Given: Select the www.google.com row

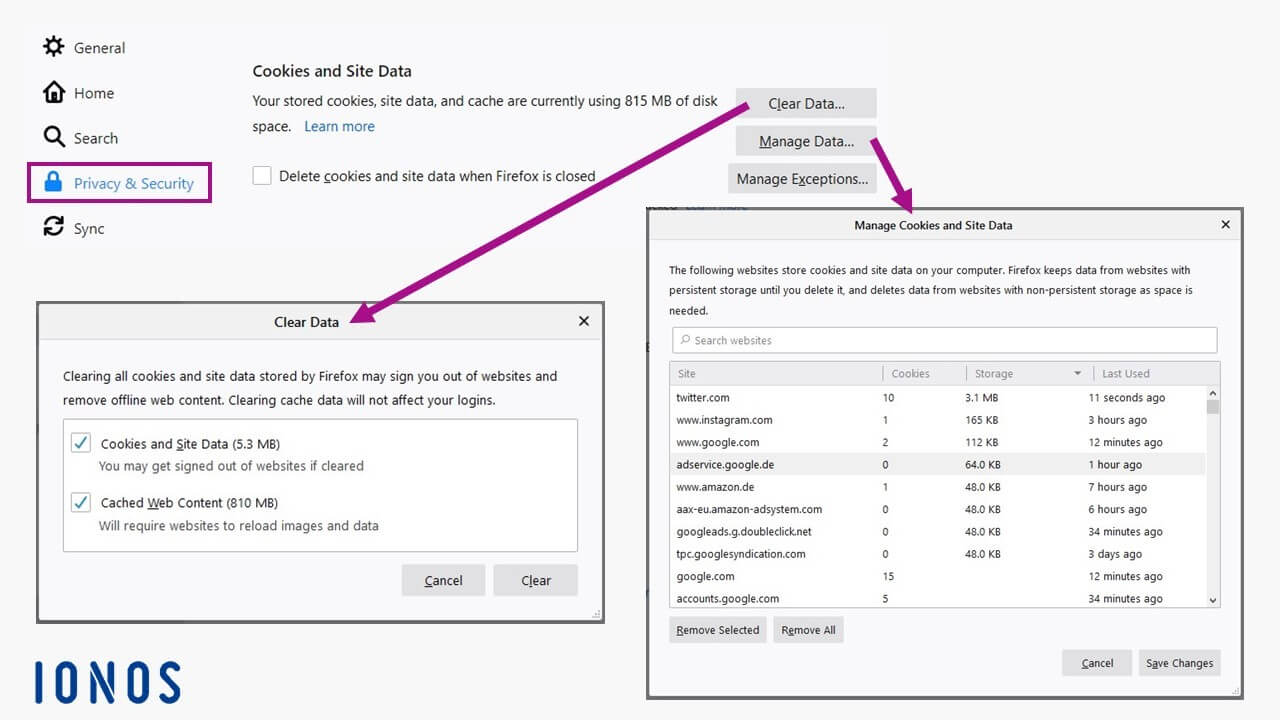Looking at the screenshot, I should pyautogui.click(x=938, y=442).
